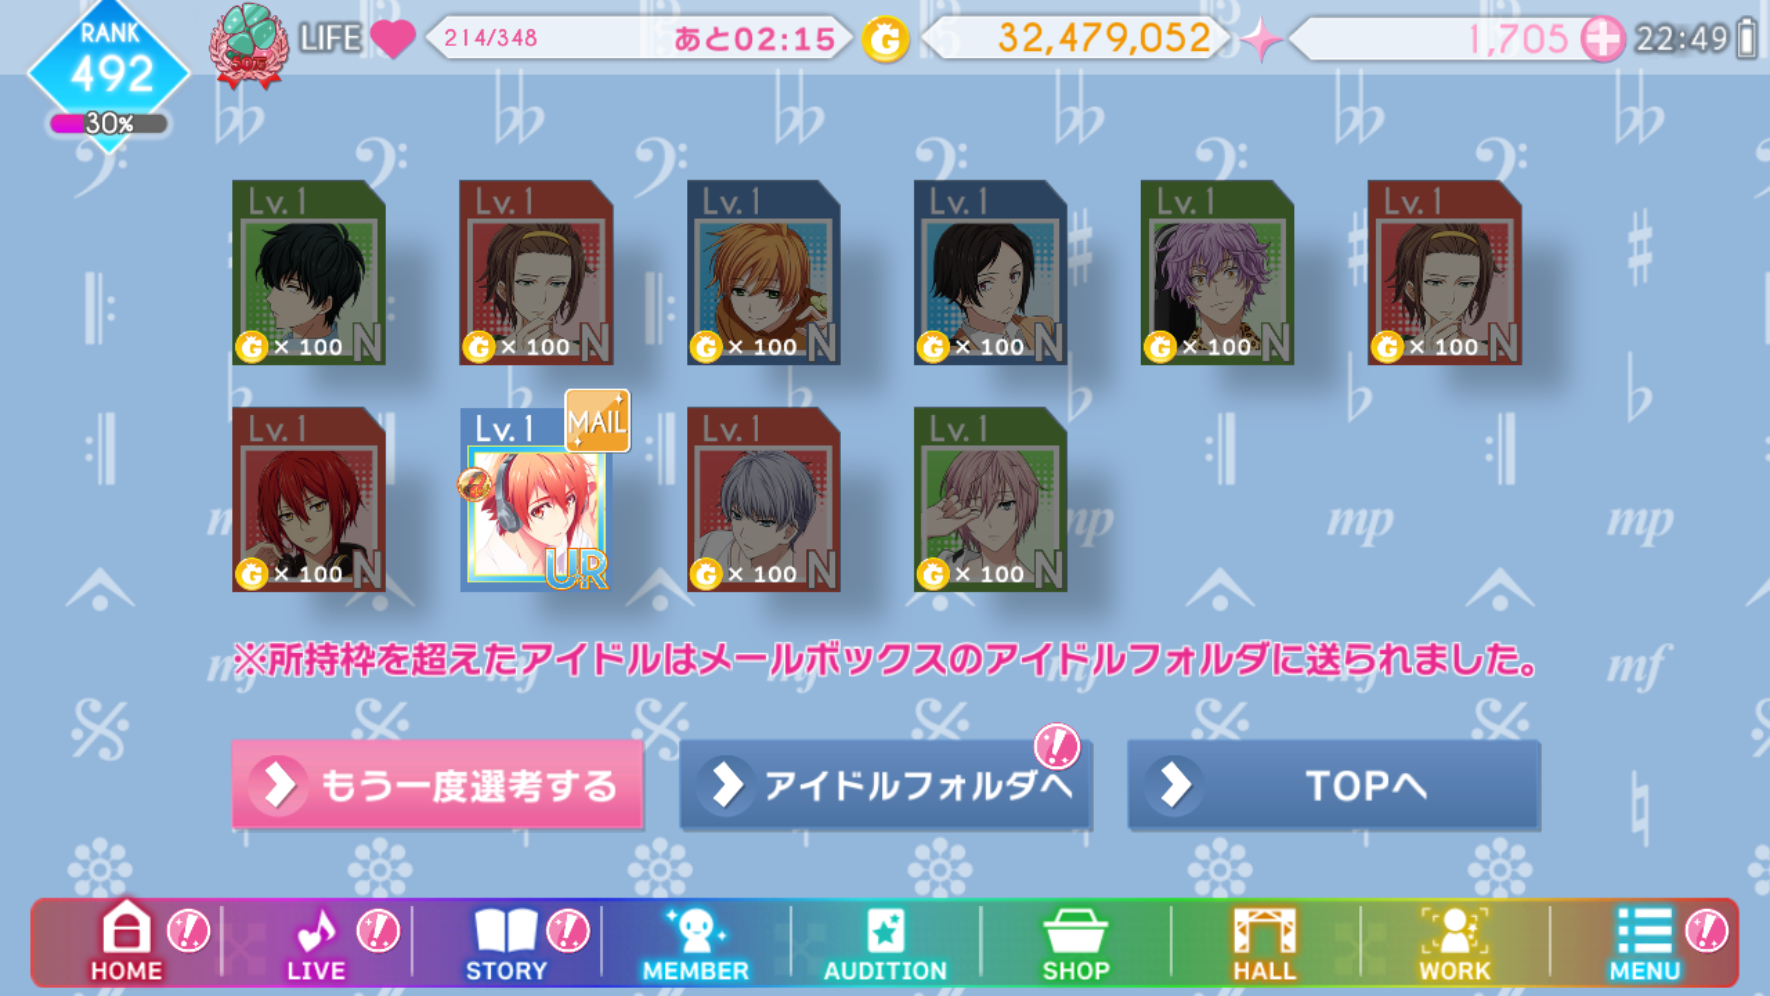Select the purple-haired N card thumbnail
The width and height of the screenshot is (1770, 996).
tap(1217, 272)
